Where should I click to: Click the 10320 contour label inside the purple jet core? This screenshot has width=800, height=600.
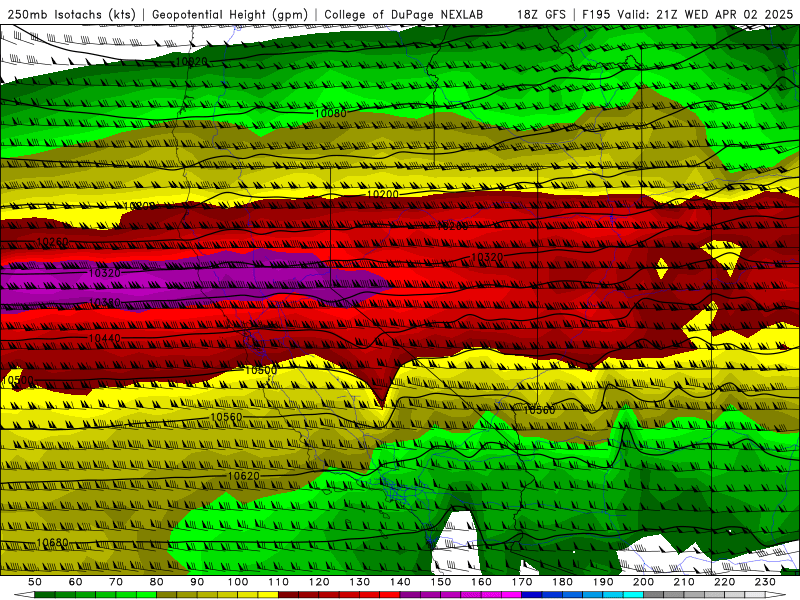click(105, 273)
